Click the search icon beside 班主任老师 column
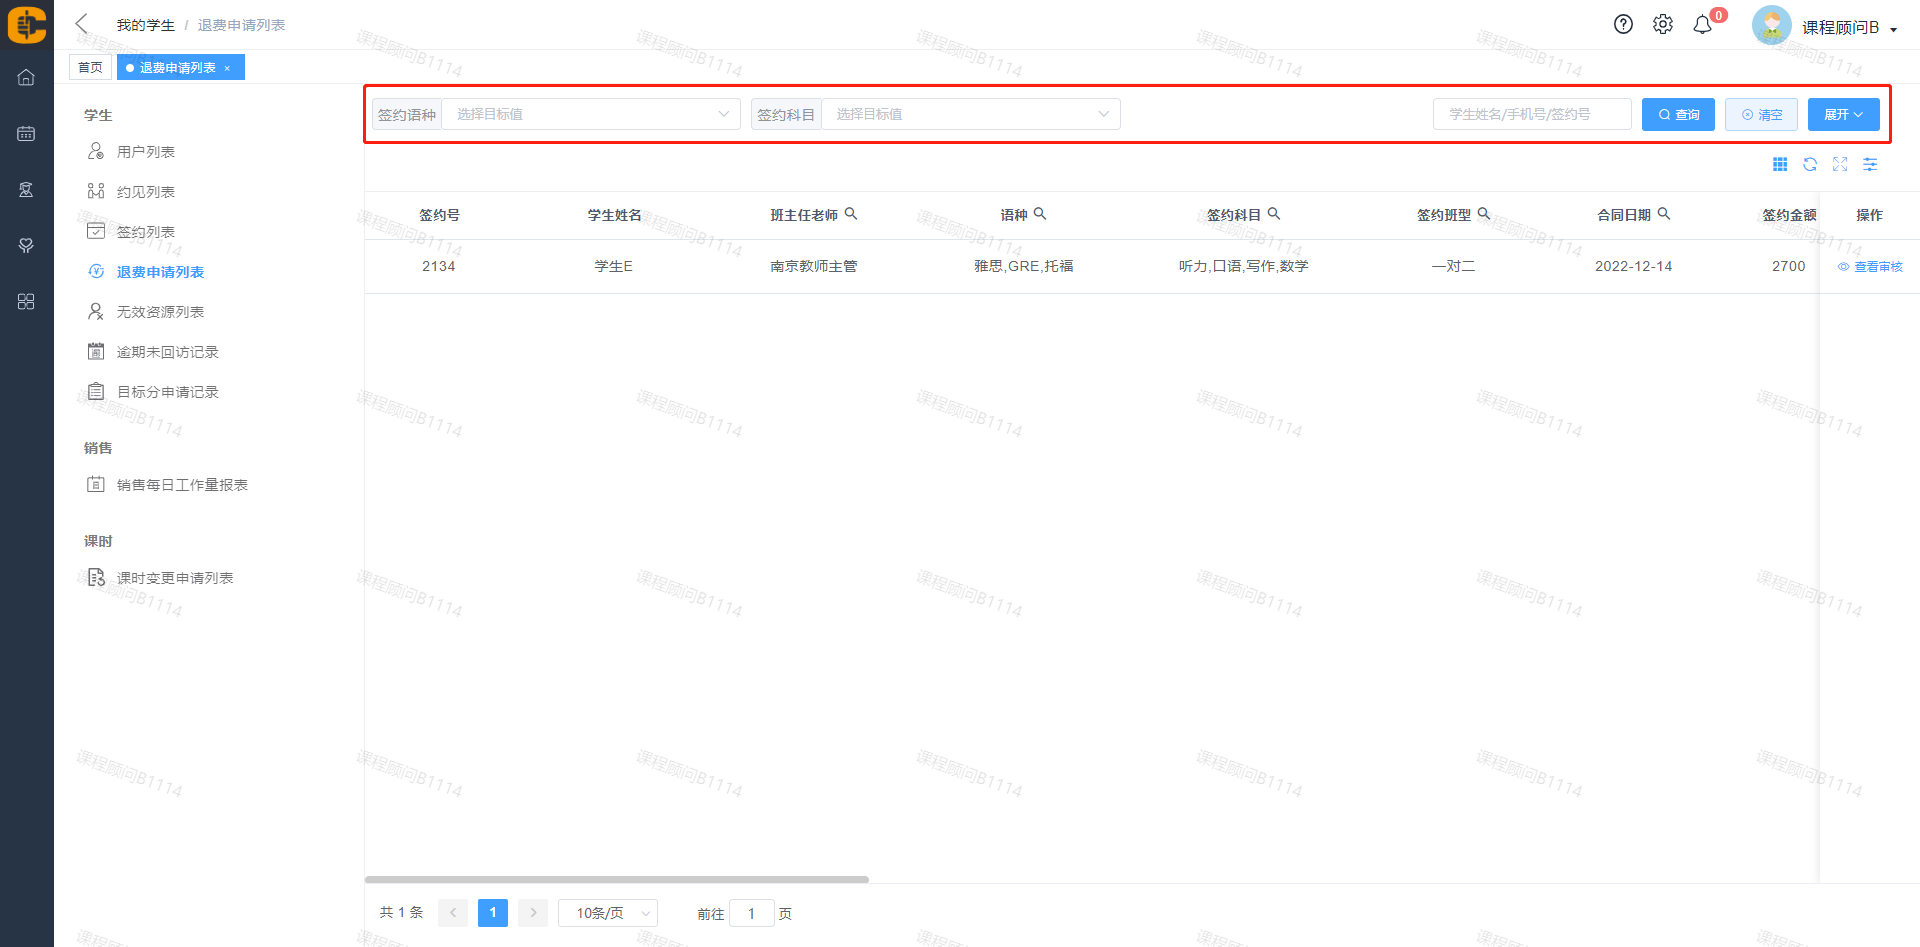 pyautogui.click(x=851, y=214)
